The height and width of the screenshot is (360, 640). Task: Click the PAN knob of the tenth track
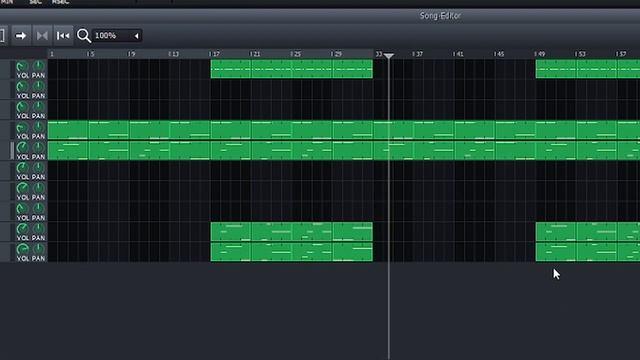click(38, 249)
